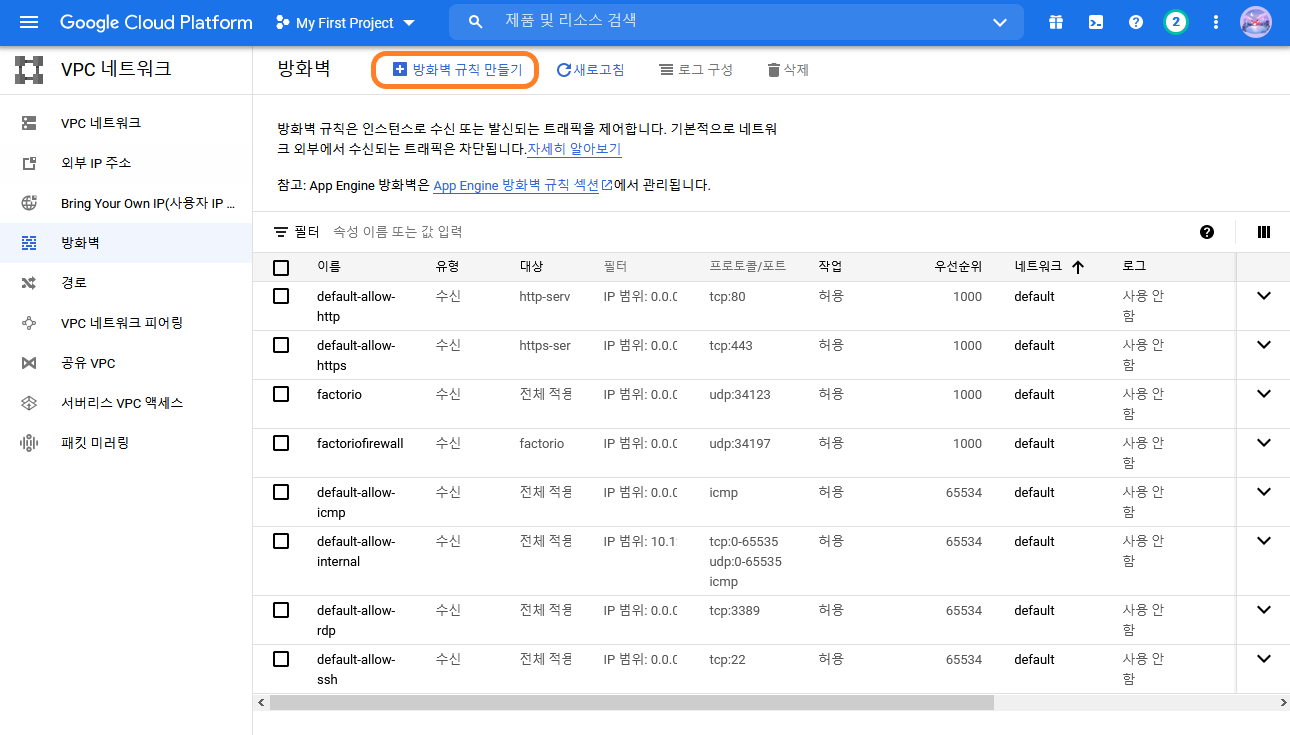The image size is (1290, 735).
Task: Open the hamburger navigation menu
Action: coord(29,22)
